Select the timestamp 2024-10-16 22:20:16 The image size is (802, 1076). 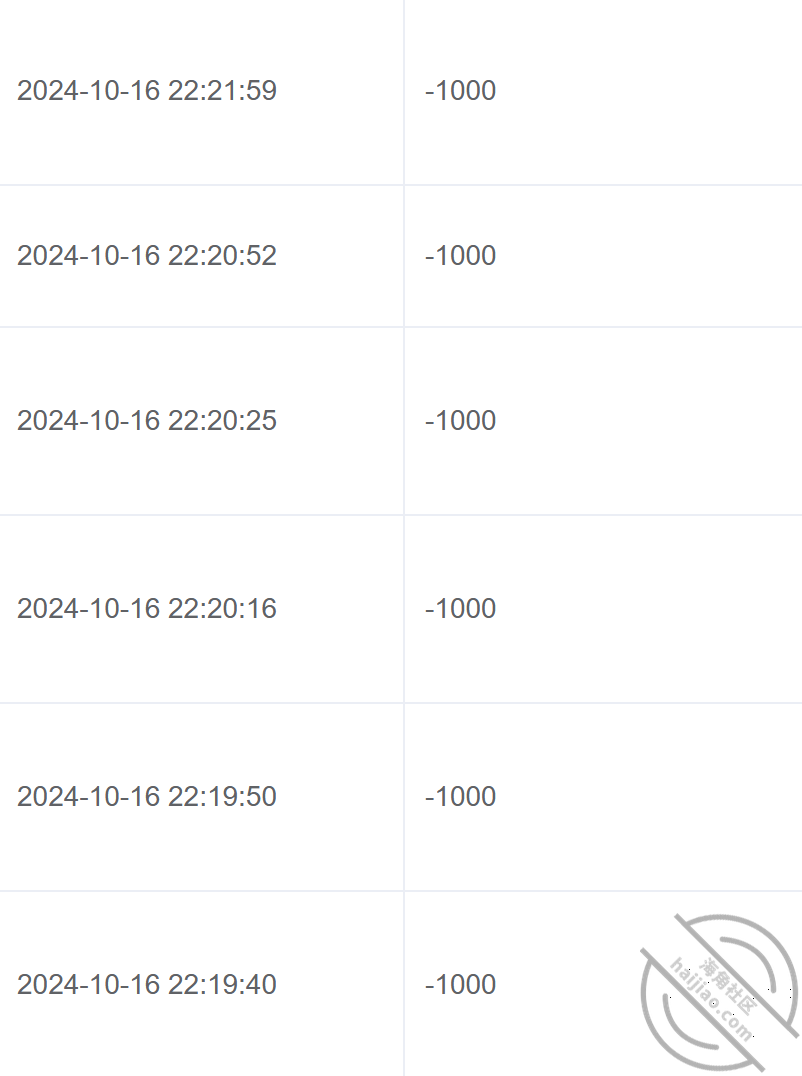(147, 609)
